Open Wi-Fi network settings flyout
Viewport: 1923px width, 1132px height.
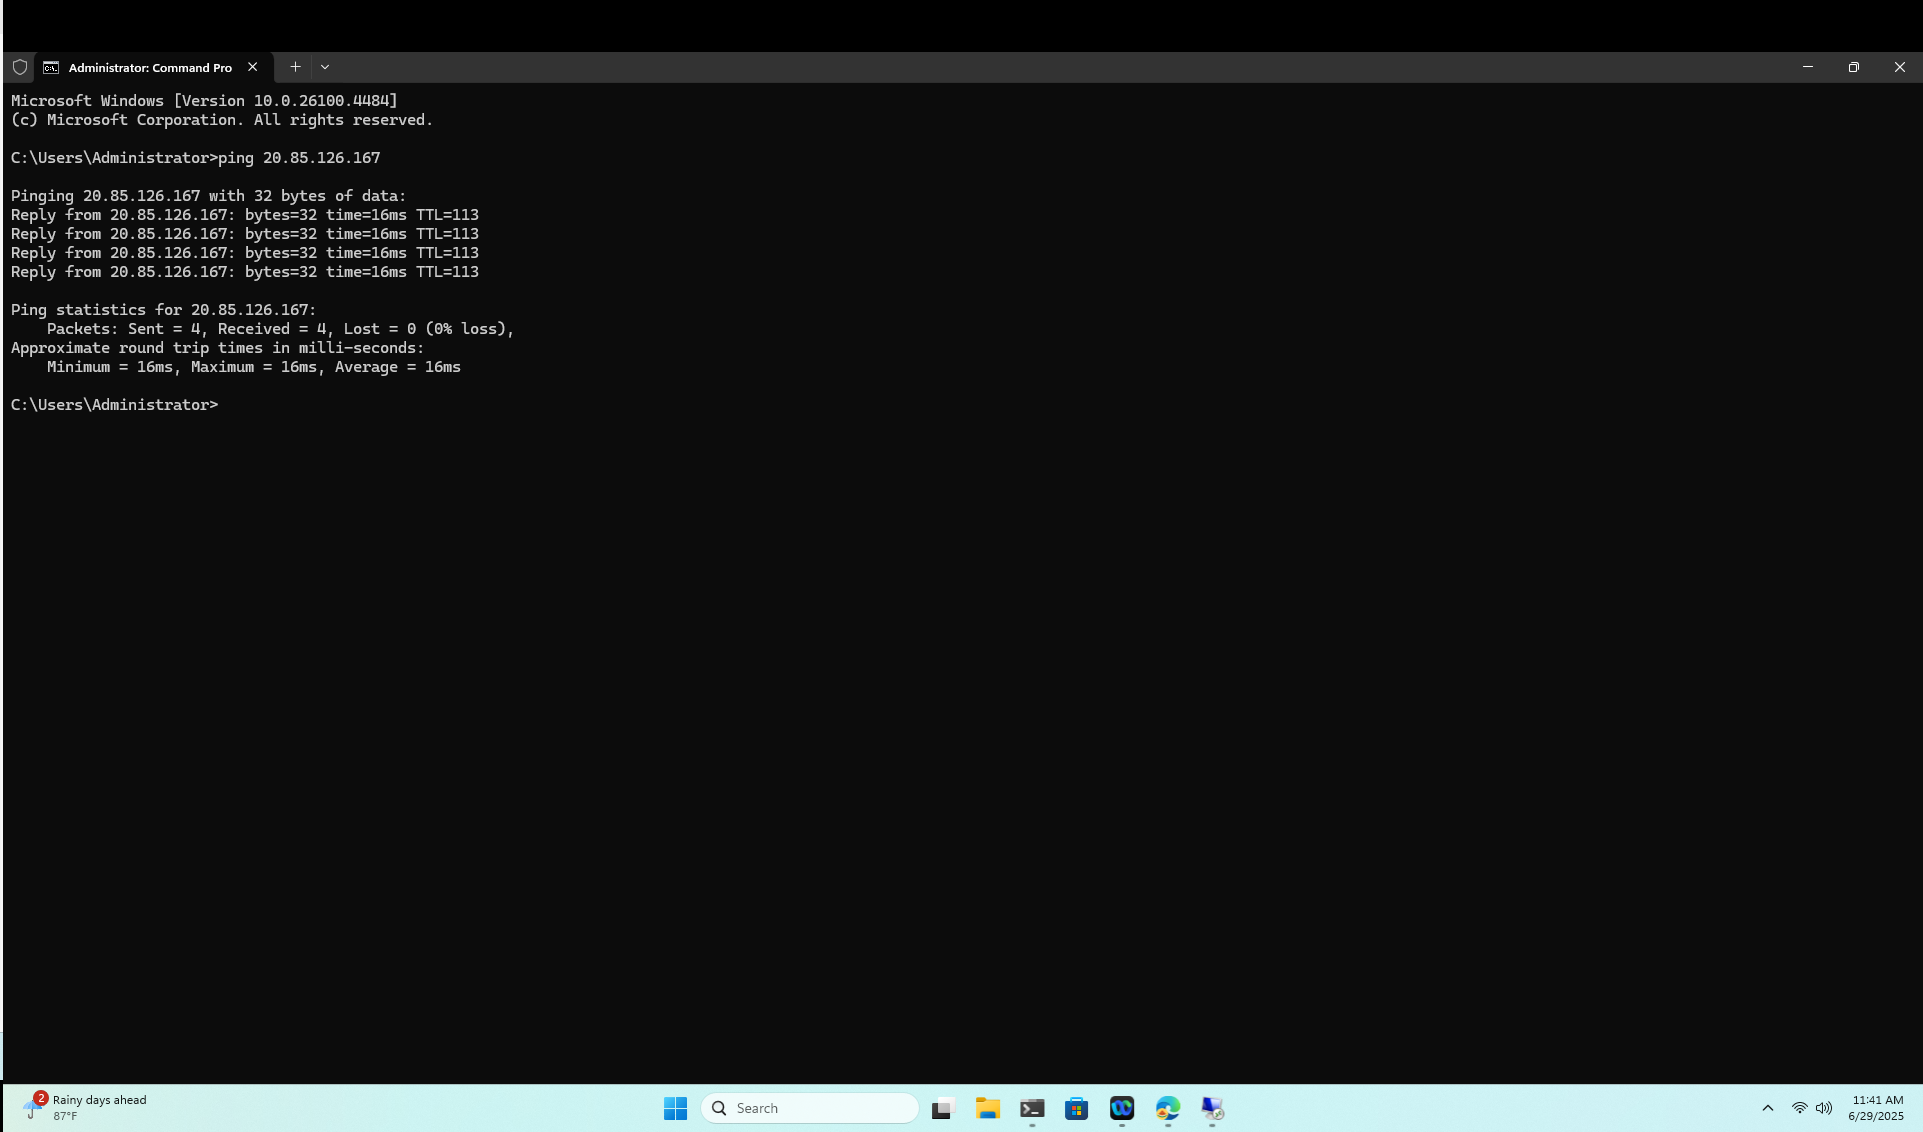click(x=1800, y=1108)
